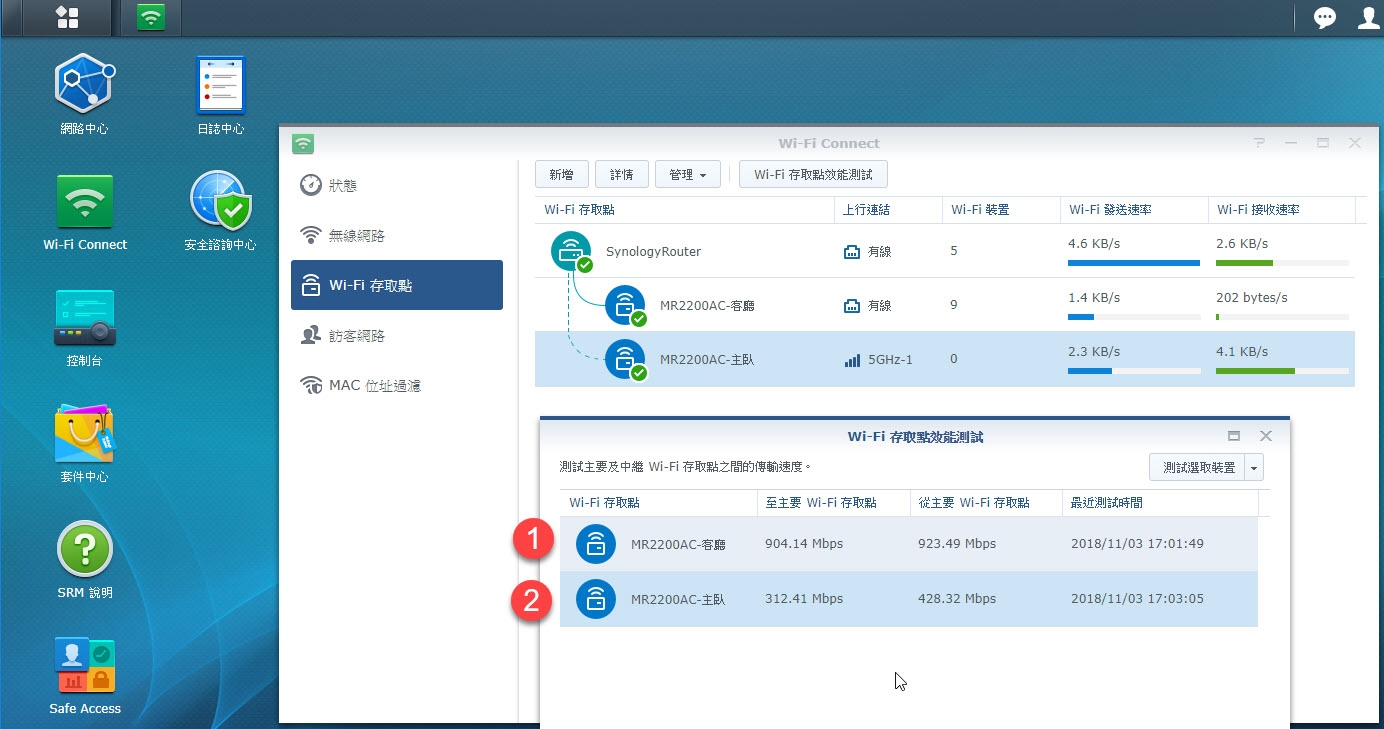This screenshot has height=729, width=1384.
Task: Select MAC 位址過濾 in the sidebar
Action: 397,385
